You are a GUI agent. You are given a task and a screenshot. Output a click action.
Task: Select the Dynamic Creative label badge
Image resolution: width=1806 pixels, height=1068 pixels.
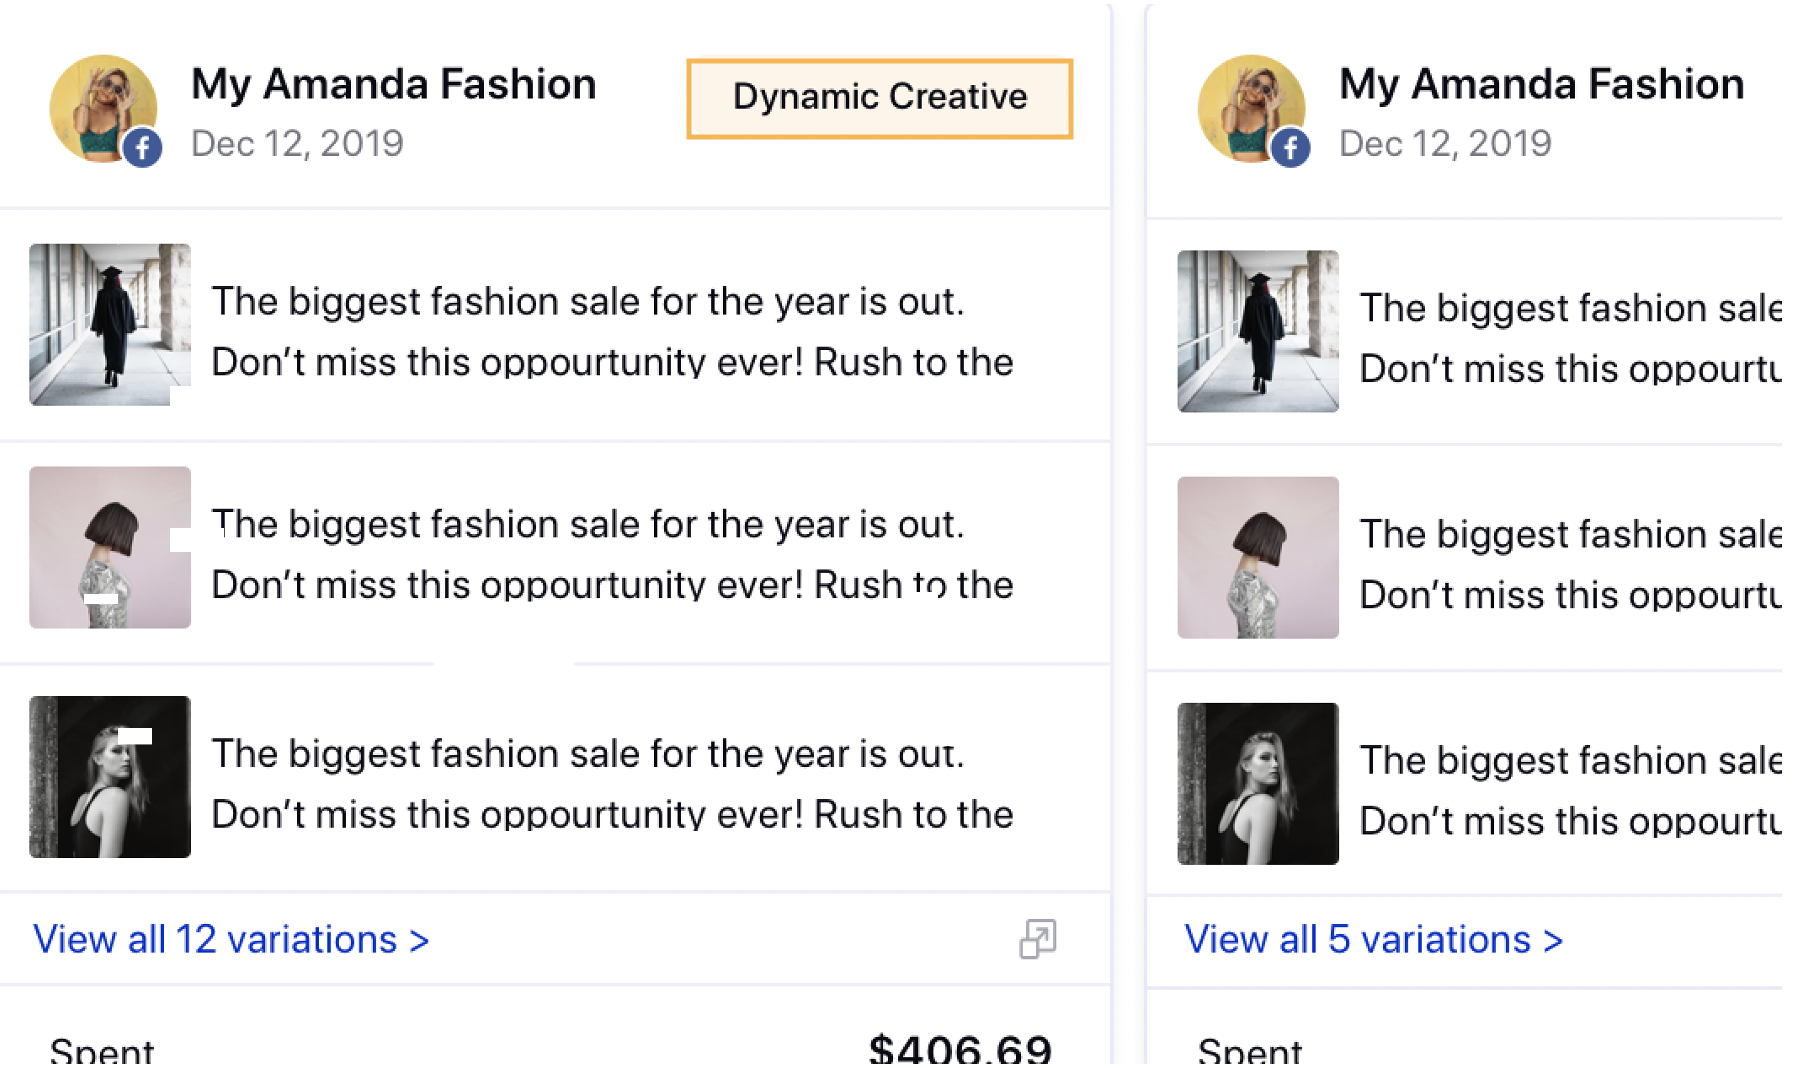pos(880,98)
